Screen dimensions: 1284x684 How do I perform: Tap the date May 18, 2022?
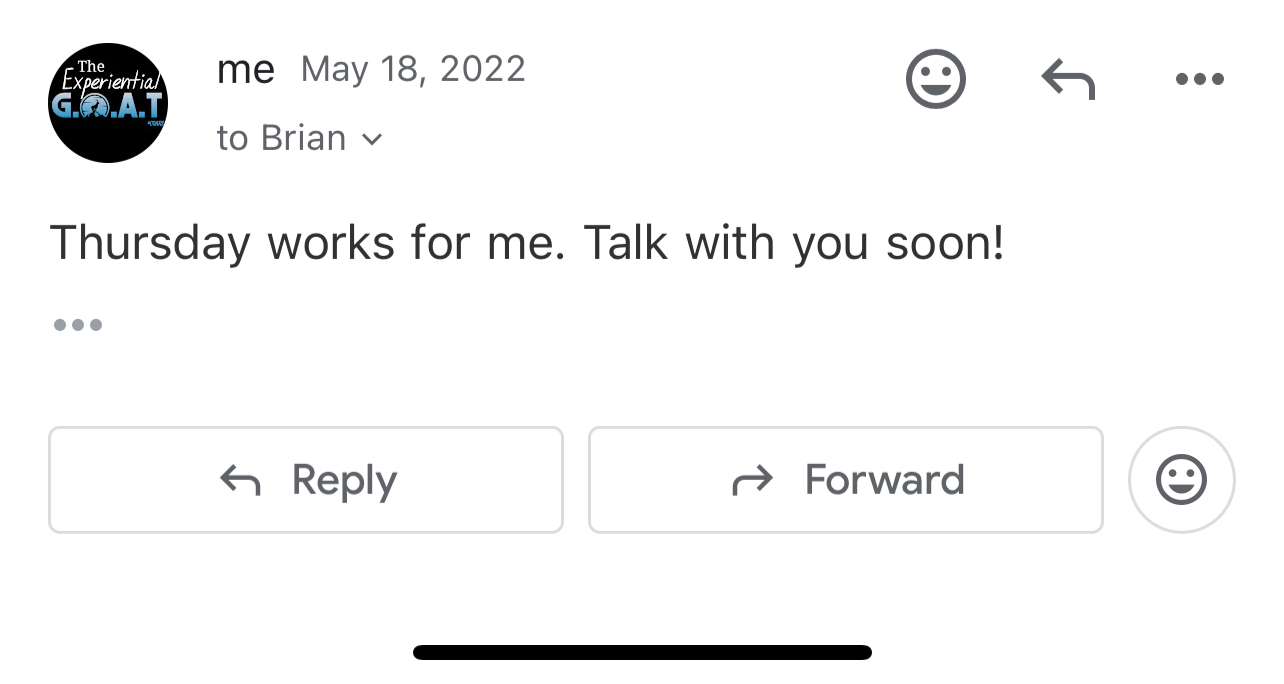coord(413,69)
